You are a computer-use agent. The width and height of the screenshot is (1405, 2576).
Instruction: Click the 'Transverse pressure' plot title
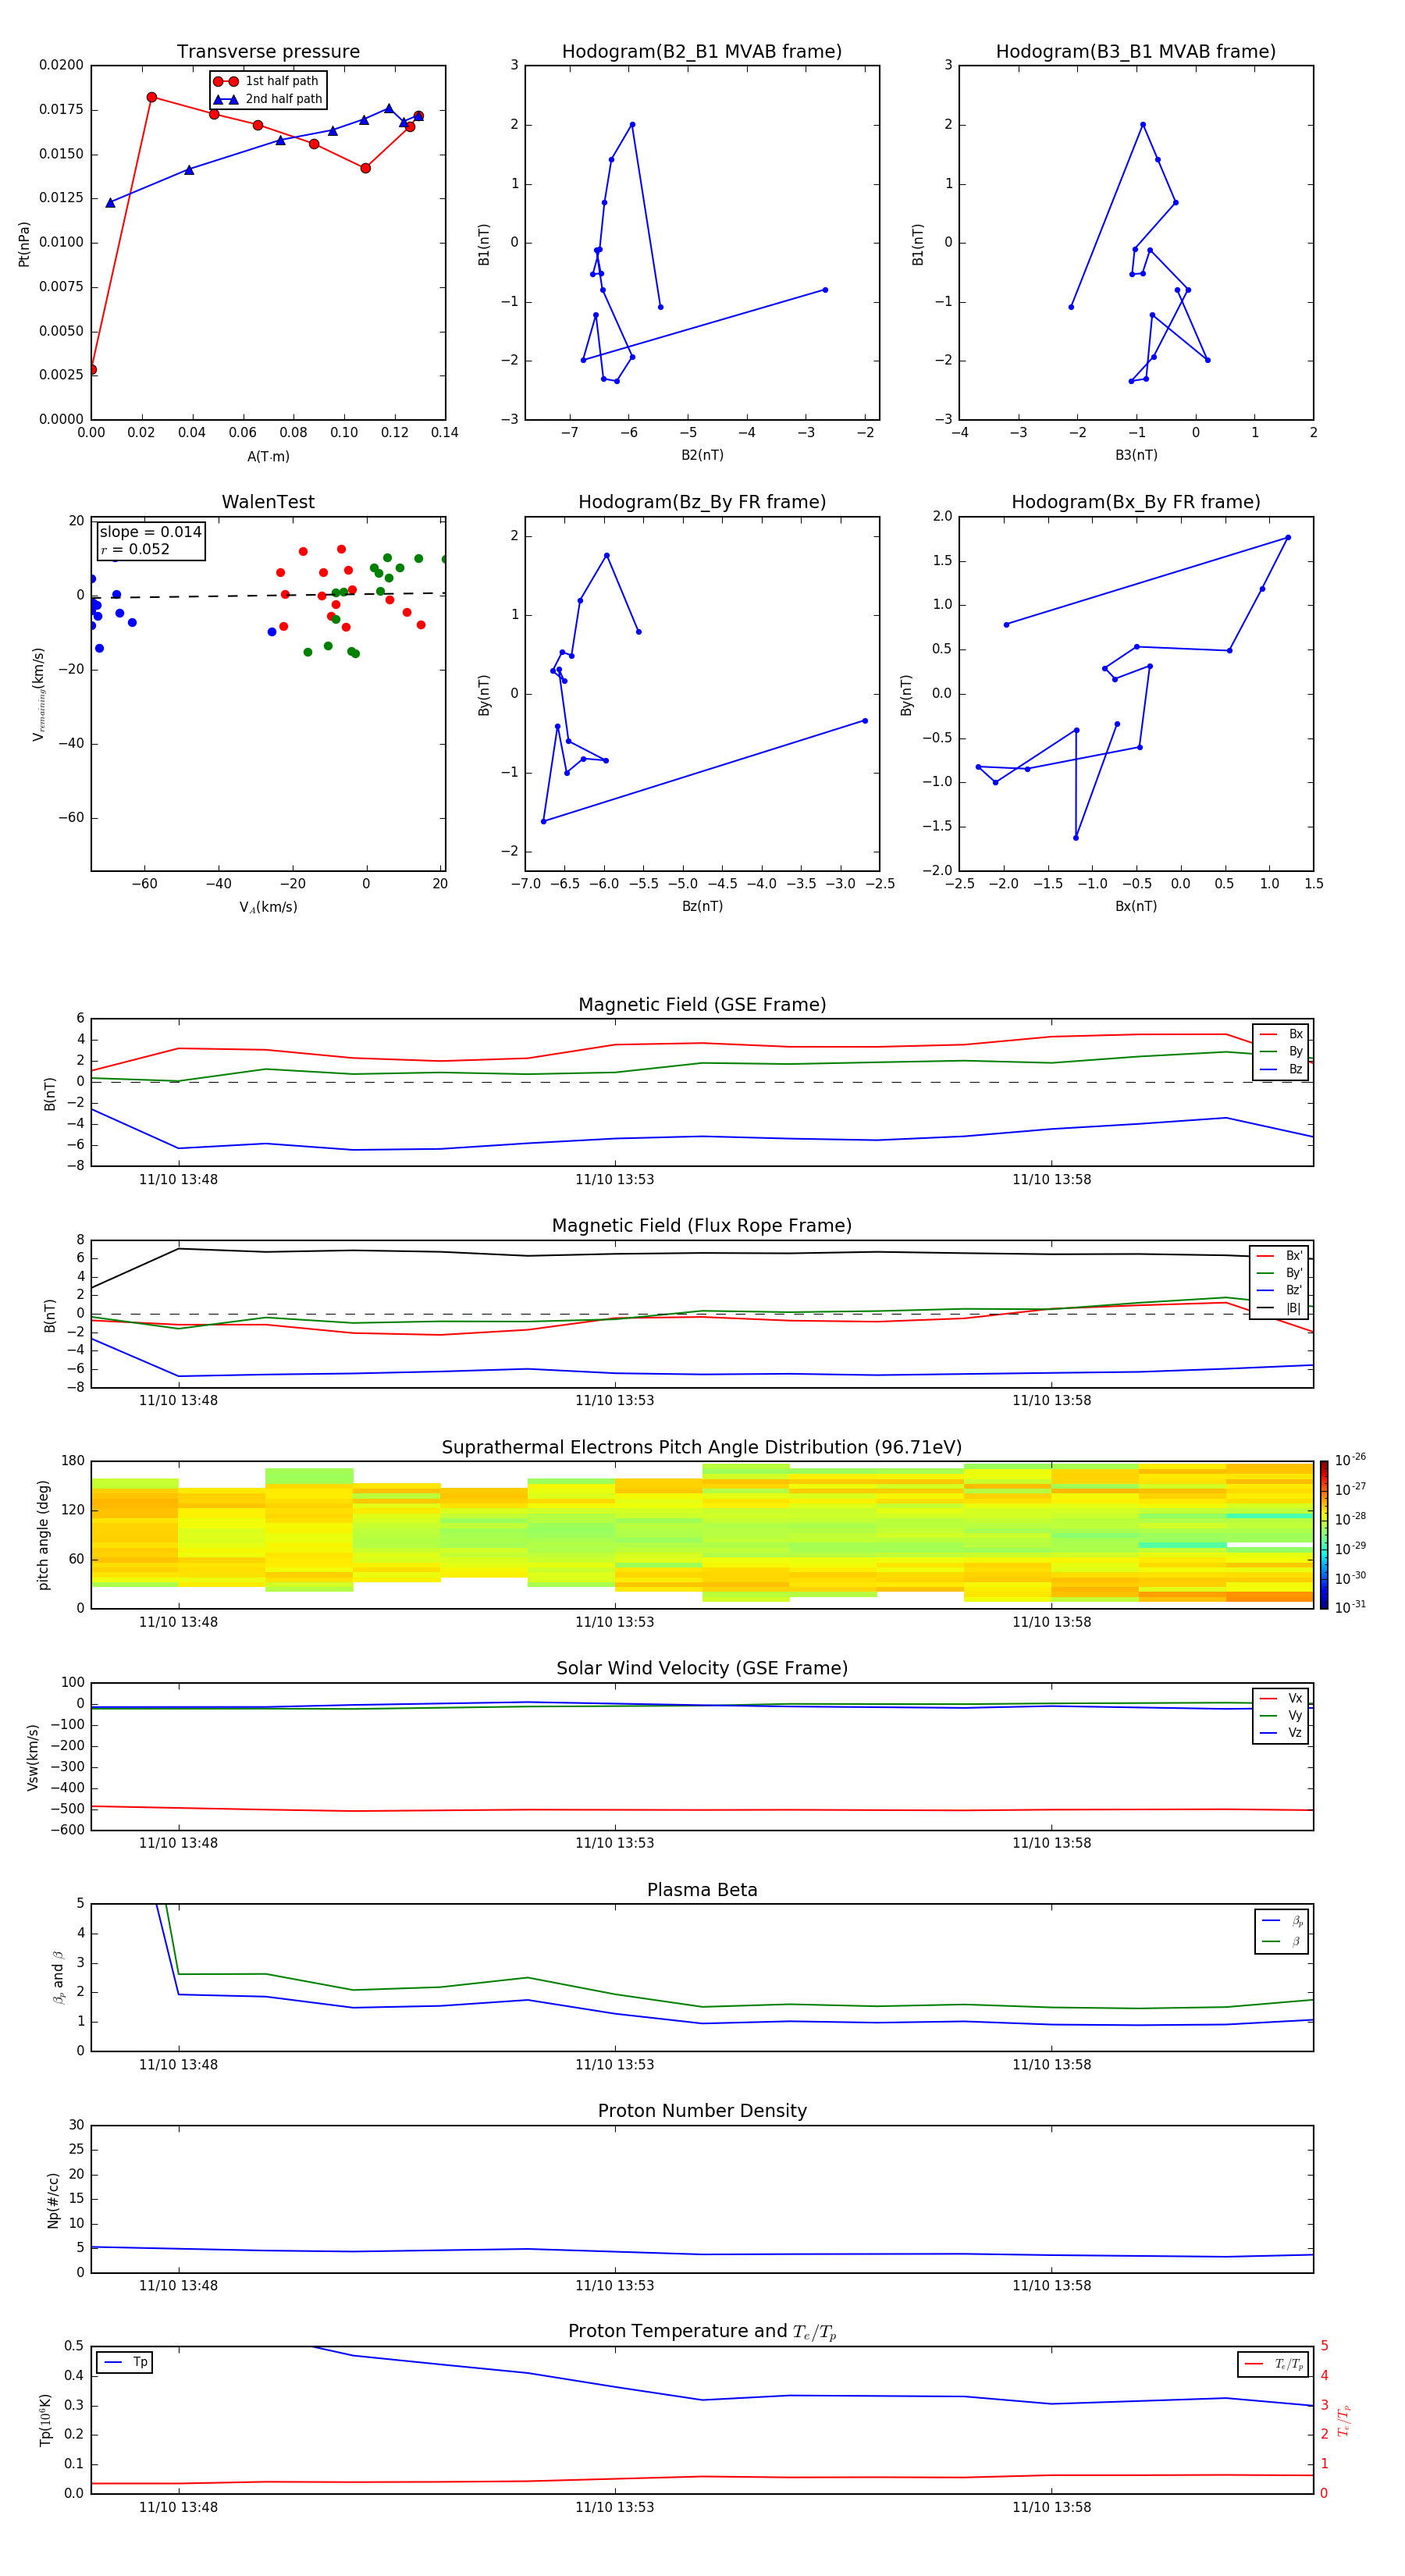pyautogui.click(x=268, y=52)
